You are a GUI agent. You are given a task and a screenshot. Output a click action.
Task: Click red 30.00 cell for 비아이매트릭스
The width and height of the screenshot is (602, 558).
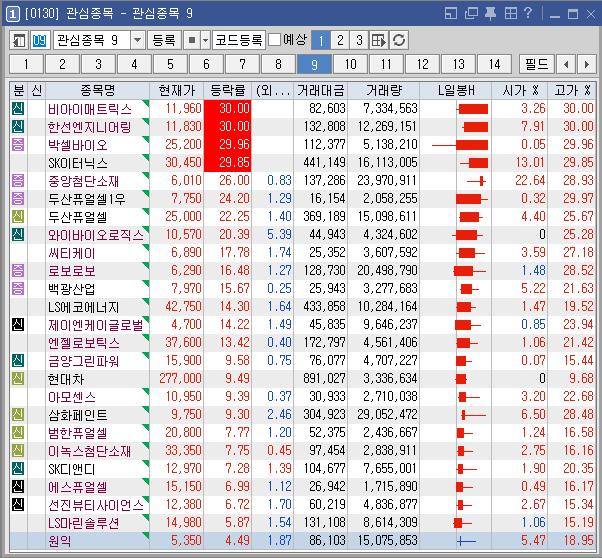coord(228,109)
